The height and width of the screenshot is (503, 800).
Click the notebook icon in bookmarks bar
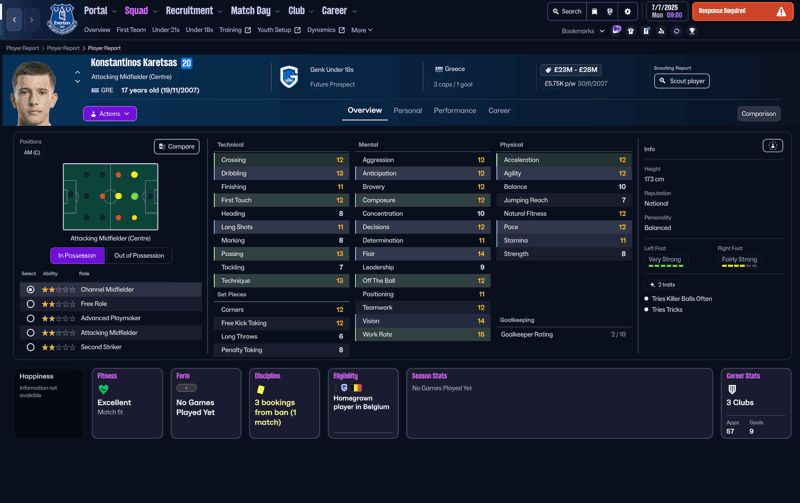point(646,31)
